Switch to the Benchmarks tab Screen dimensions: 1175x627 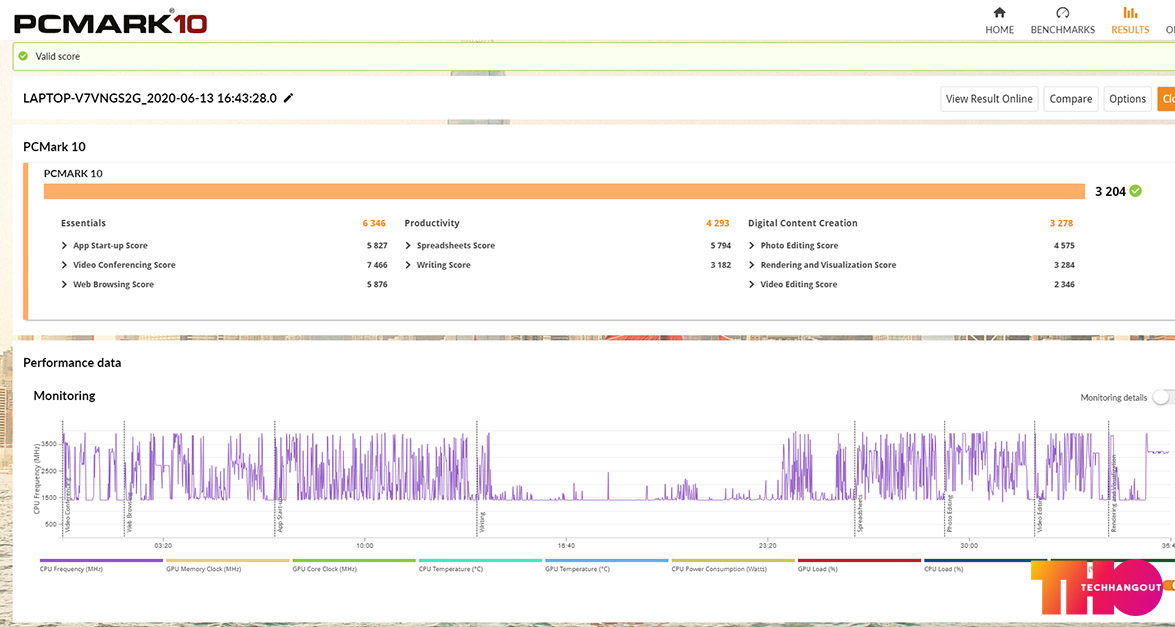click(1063, 21)
